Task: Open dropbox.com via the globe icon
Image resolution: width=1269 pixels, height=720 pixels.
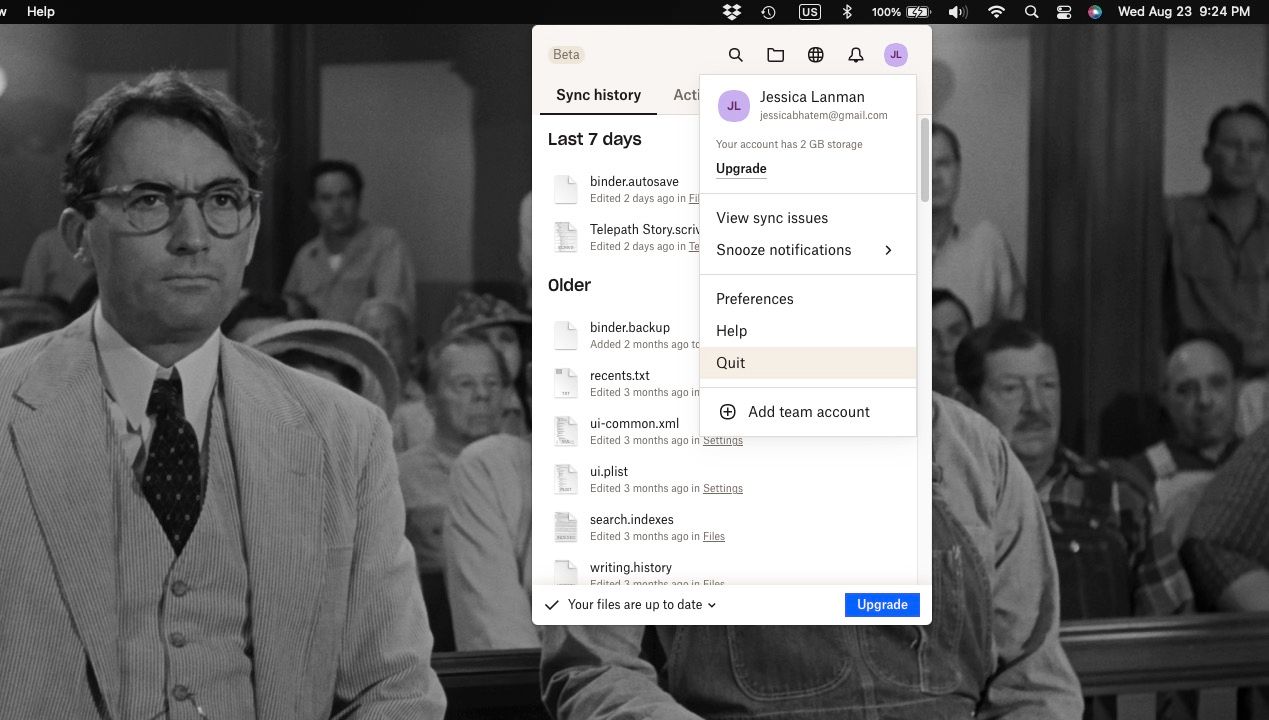Action: point(815,55)
